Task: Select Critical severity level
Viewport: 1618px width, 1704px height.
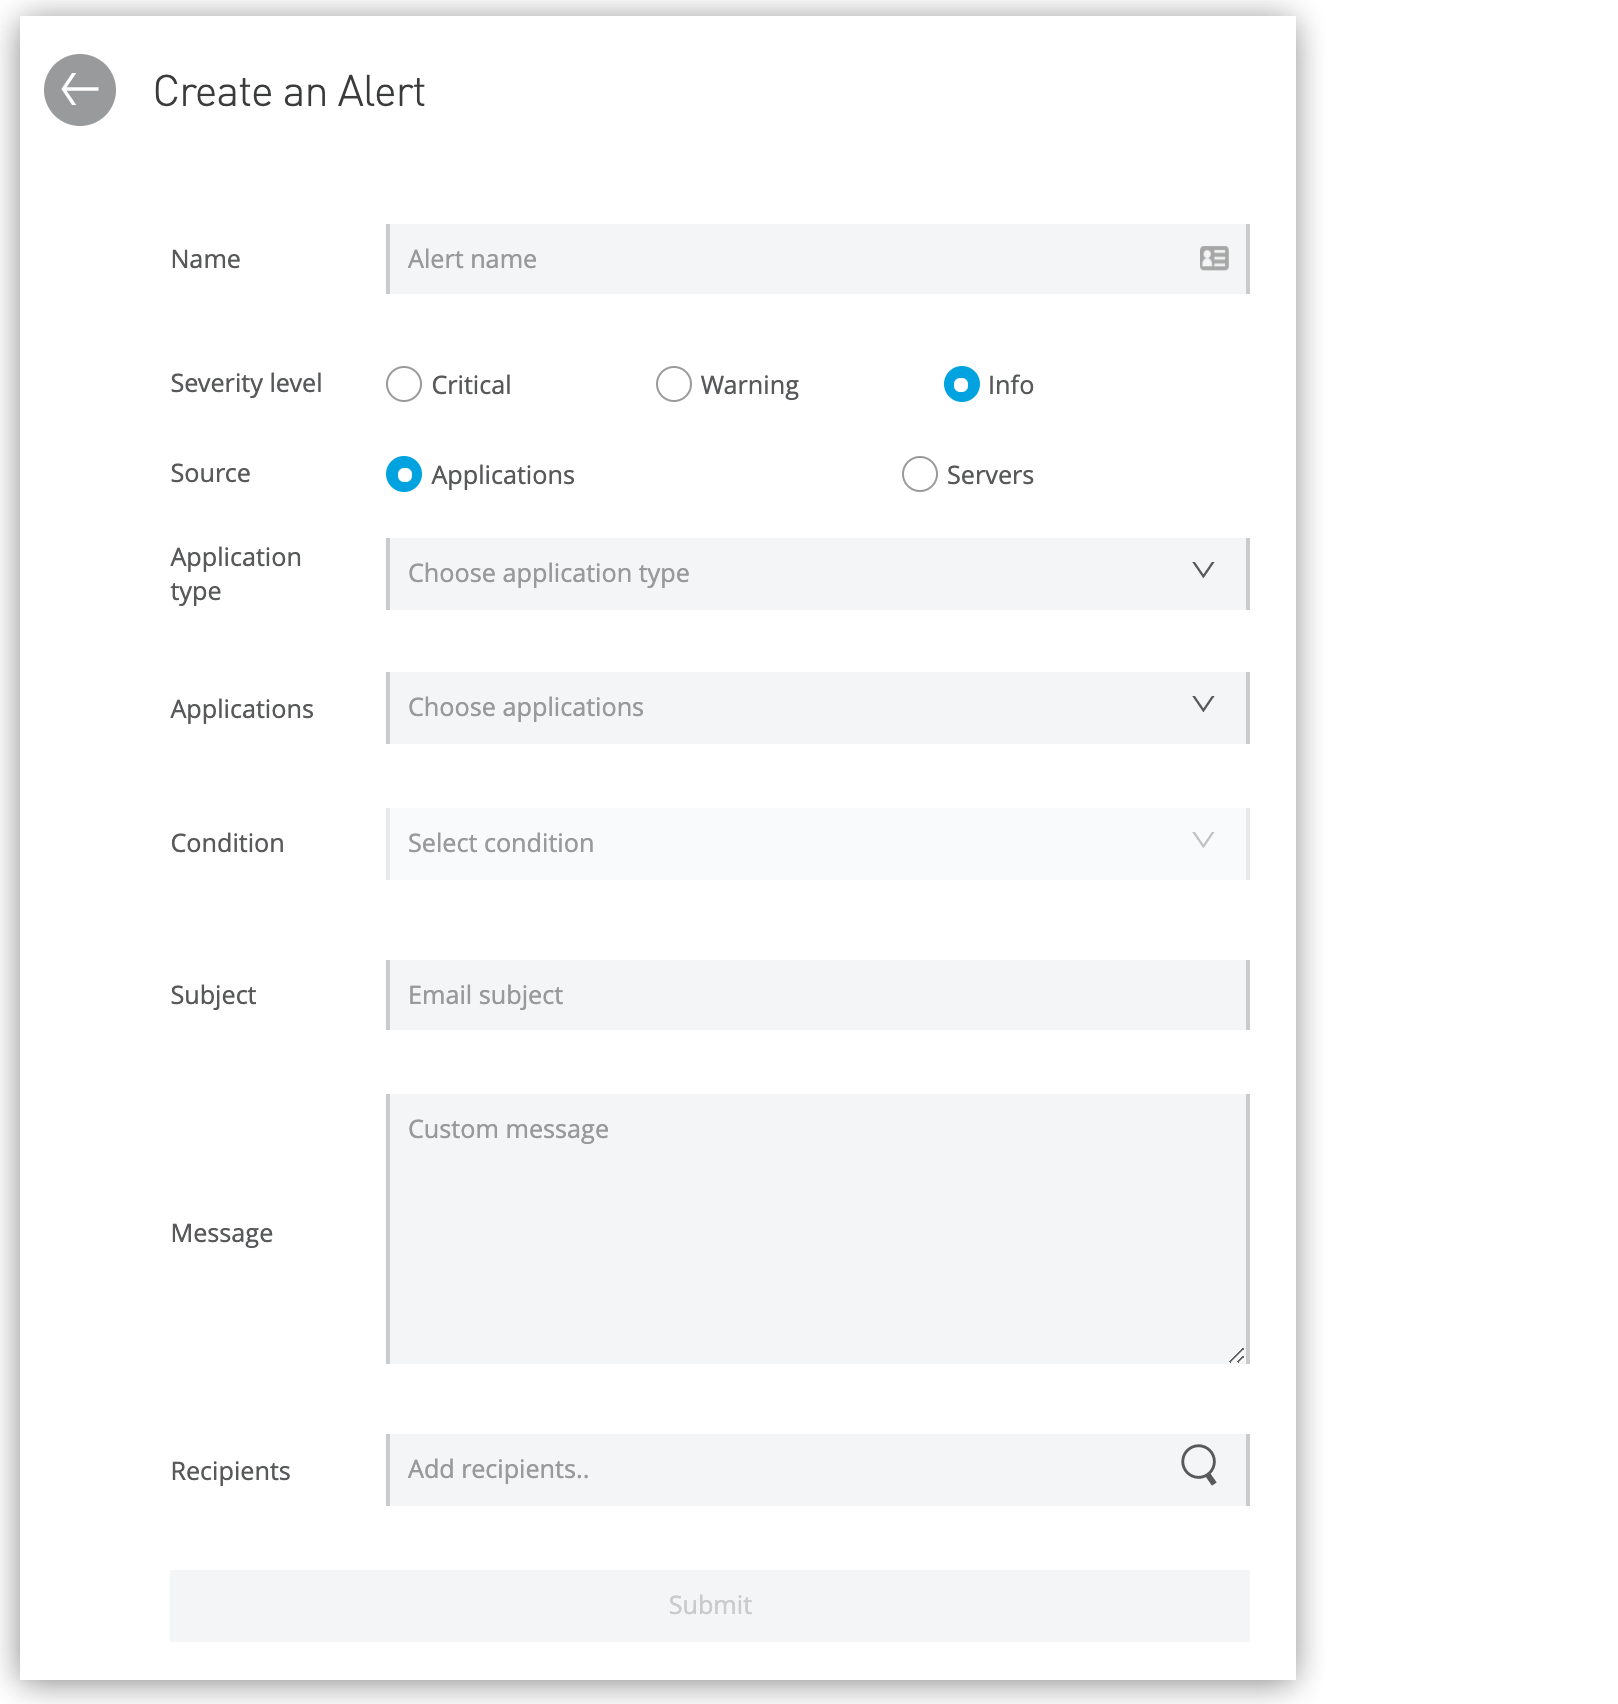Action: [403, 384]
